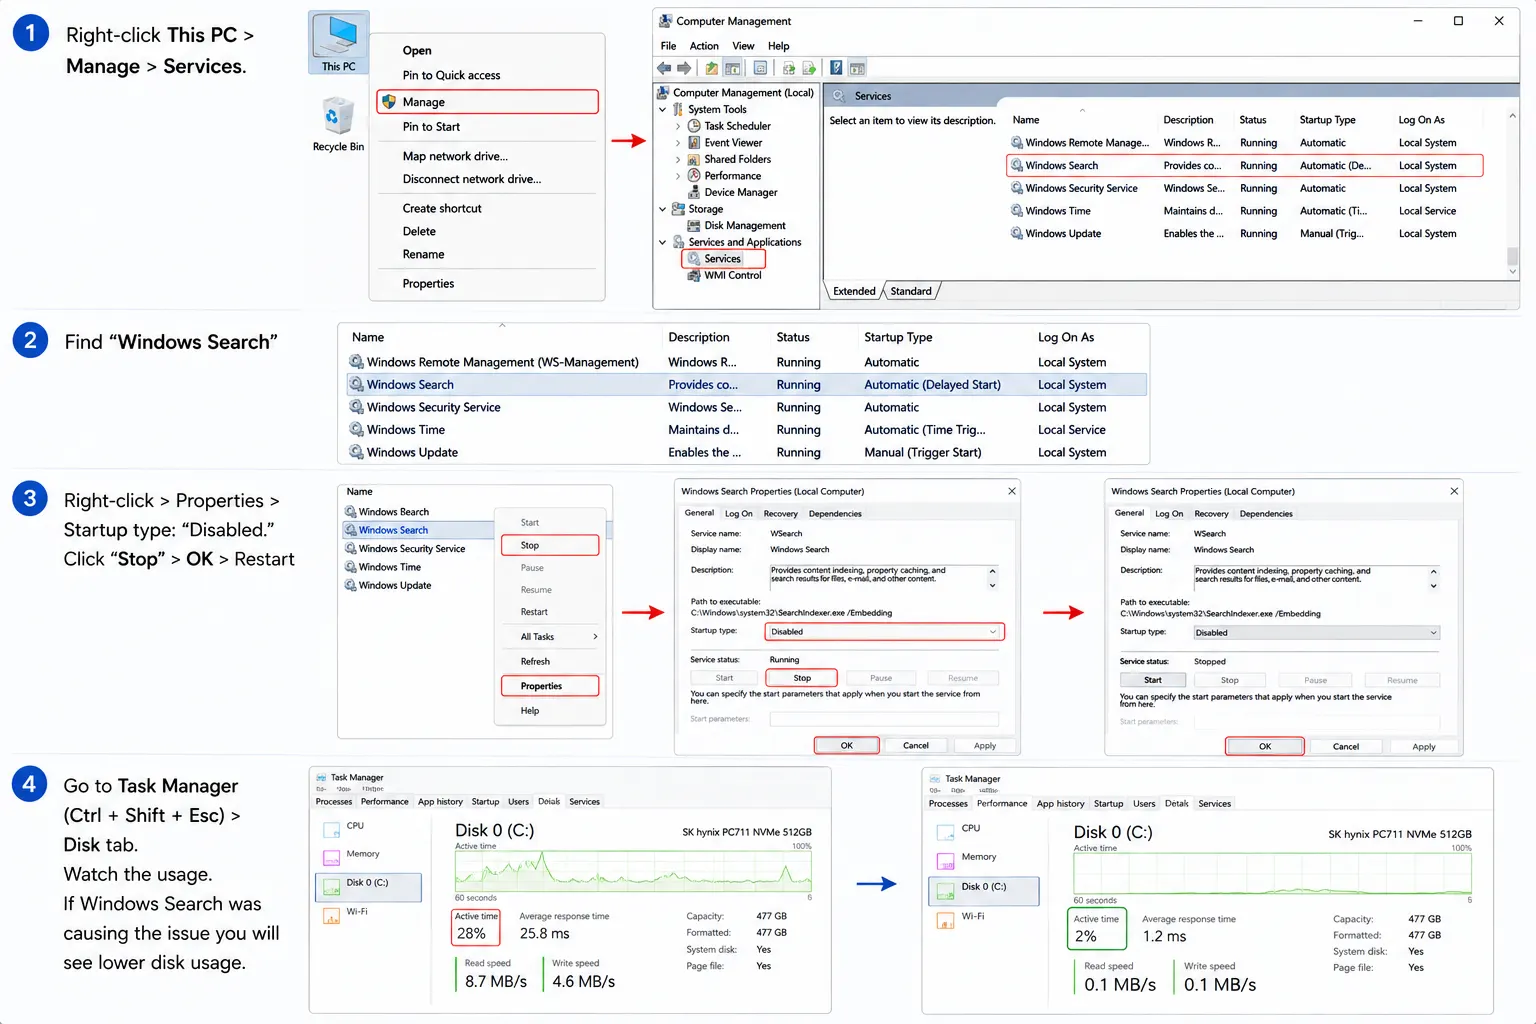Sort by Startup Type header in Computer Management
Image resolution: width=1536 pixels, height=1024 pixels.
point(1328,120)
